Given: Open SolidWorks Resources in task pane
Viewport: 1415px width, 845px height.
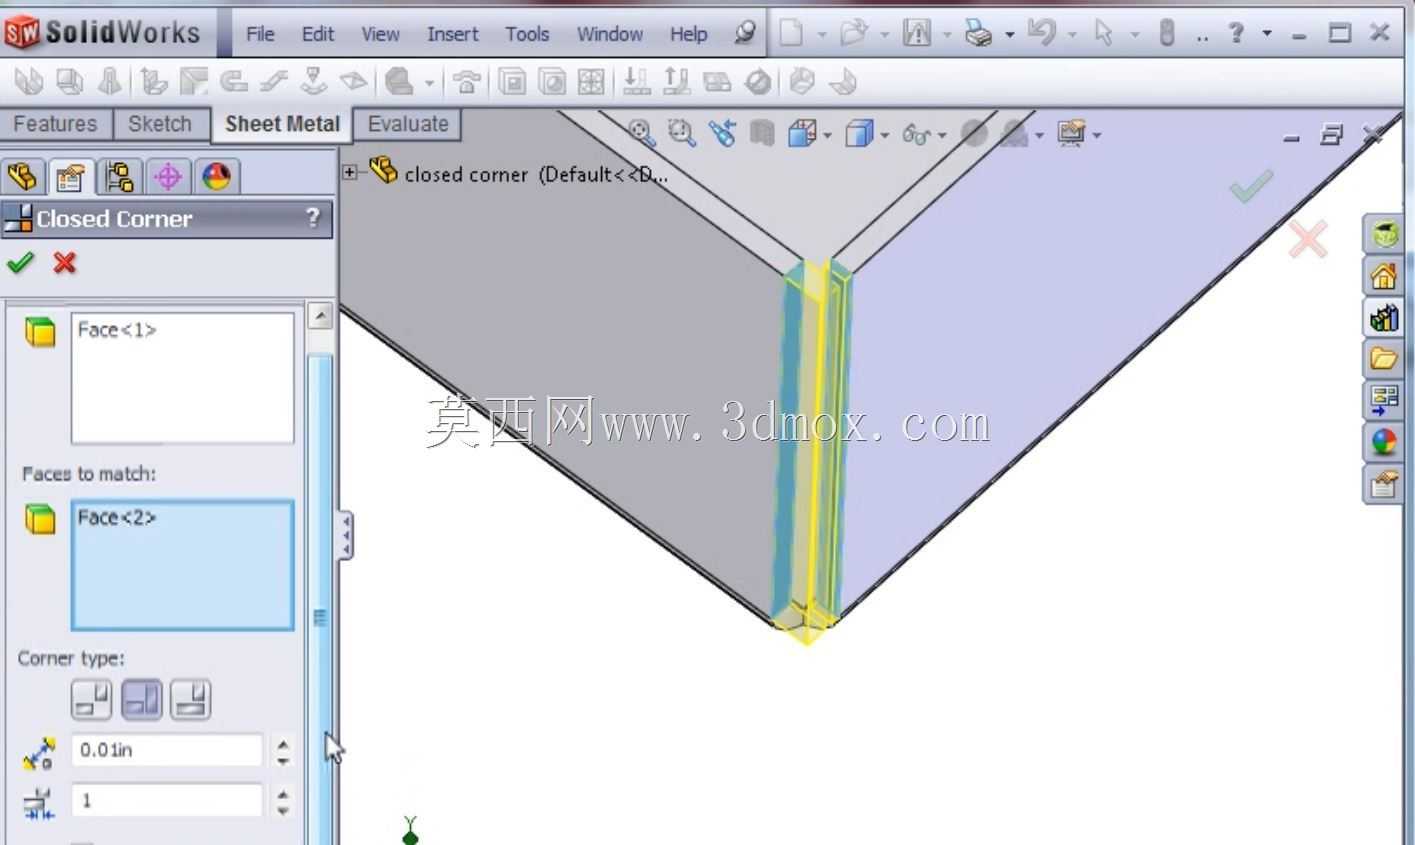Looking at the screenshot, I should 1384,235.
